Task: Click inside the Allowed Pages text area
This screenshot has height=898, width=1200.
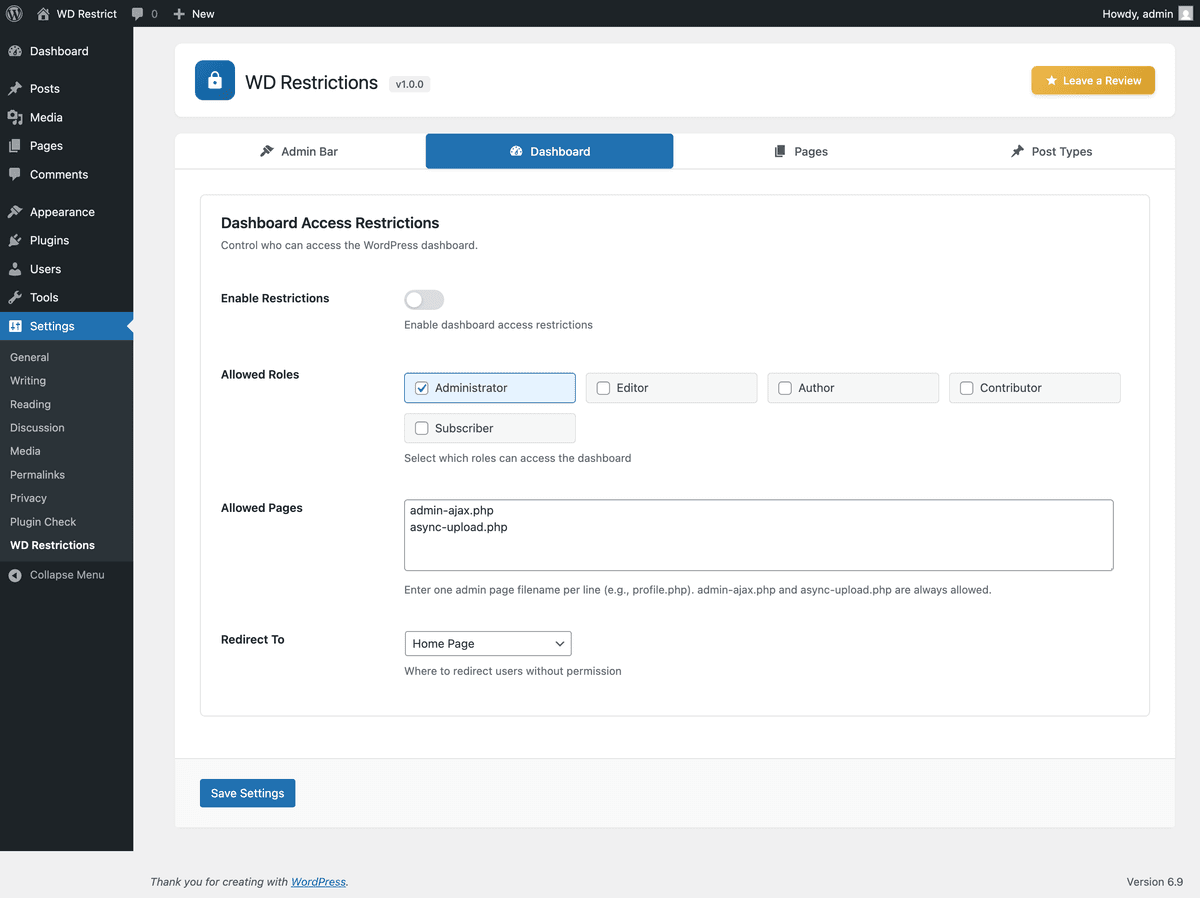Action: 757,533
